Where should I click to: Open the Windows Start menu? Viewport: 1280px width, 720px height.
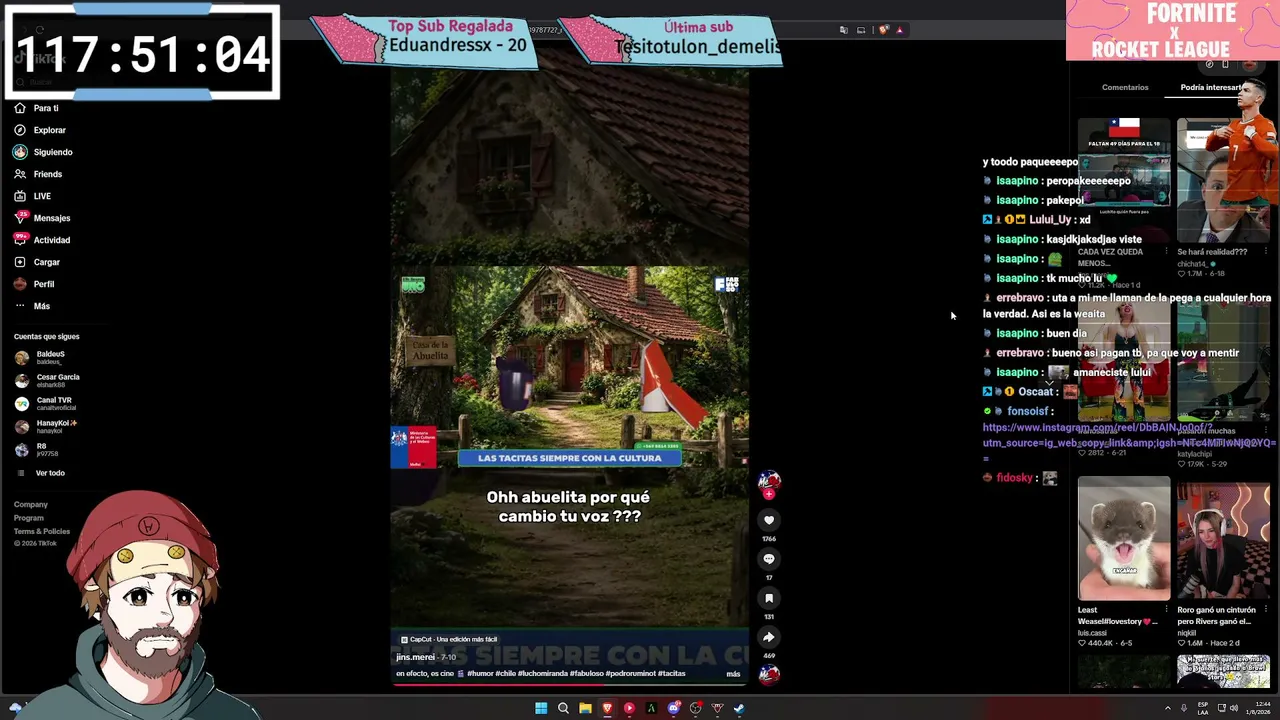541,708
